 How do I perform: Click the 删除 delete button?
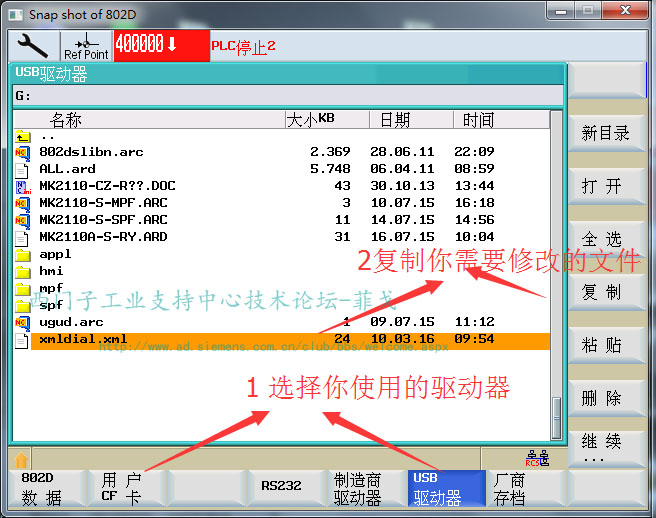click(x=606, y=398)
